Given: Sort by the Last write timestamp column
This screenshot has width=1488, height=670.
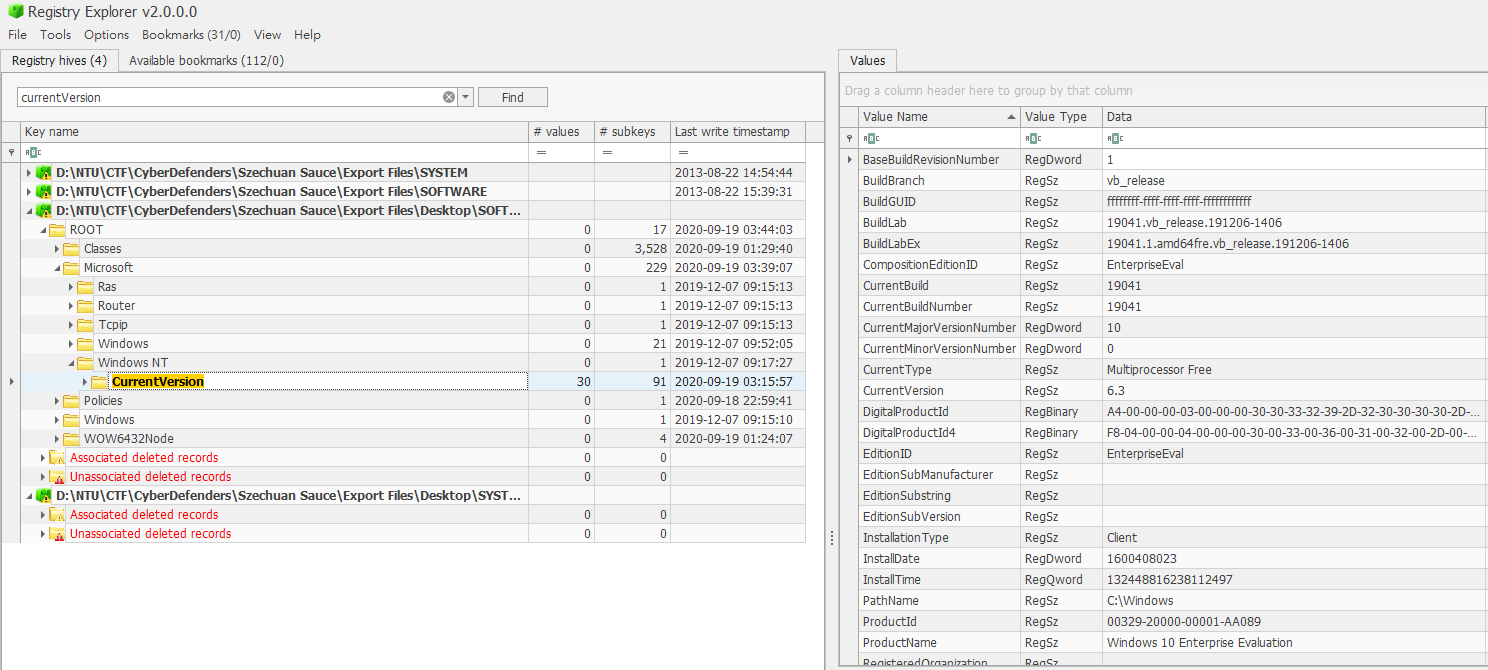Looking at the screenshot, I should point(738,132).
